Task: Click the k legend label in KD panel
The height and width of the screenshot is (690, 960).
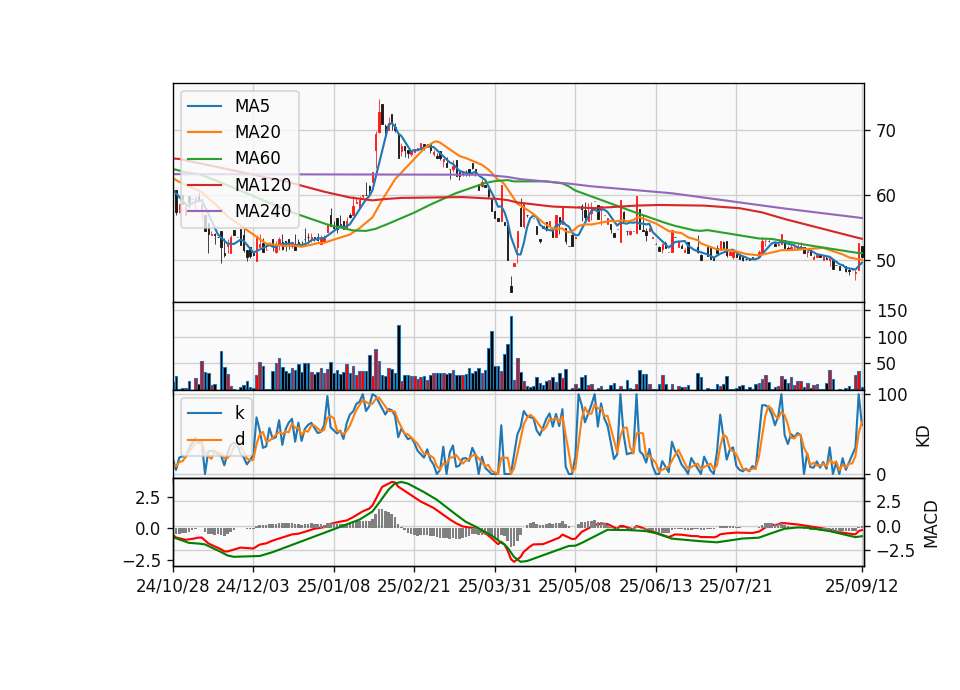Action: [x=239, y=413]
